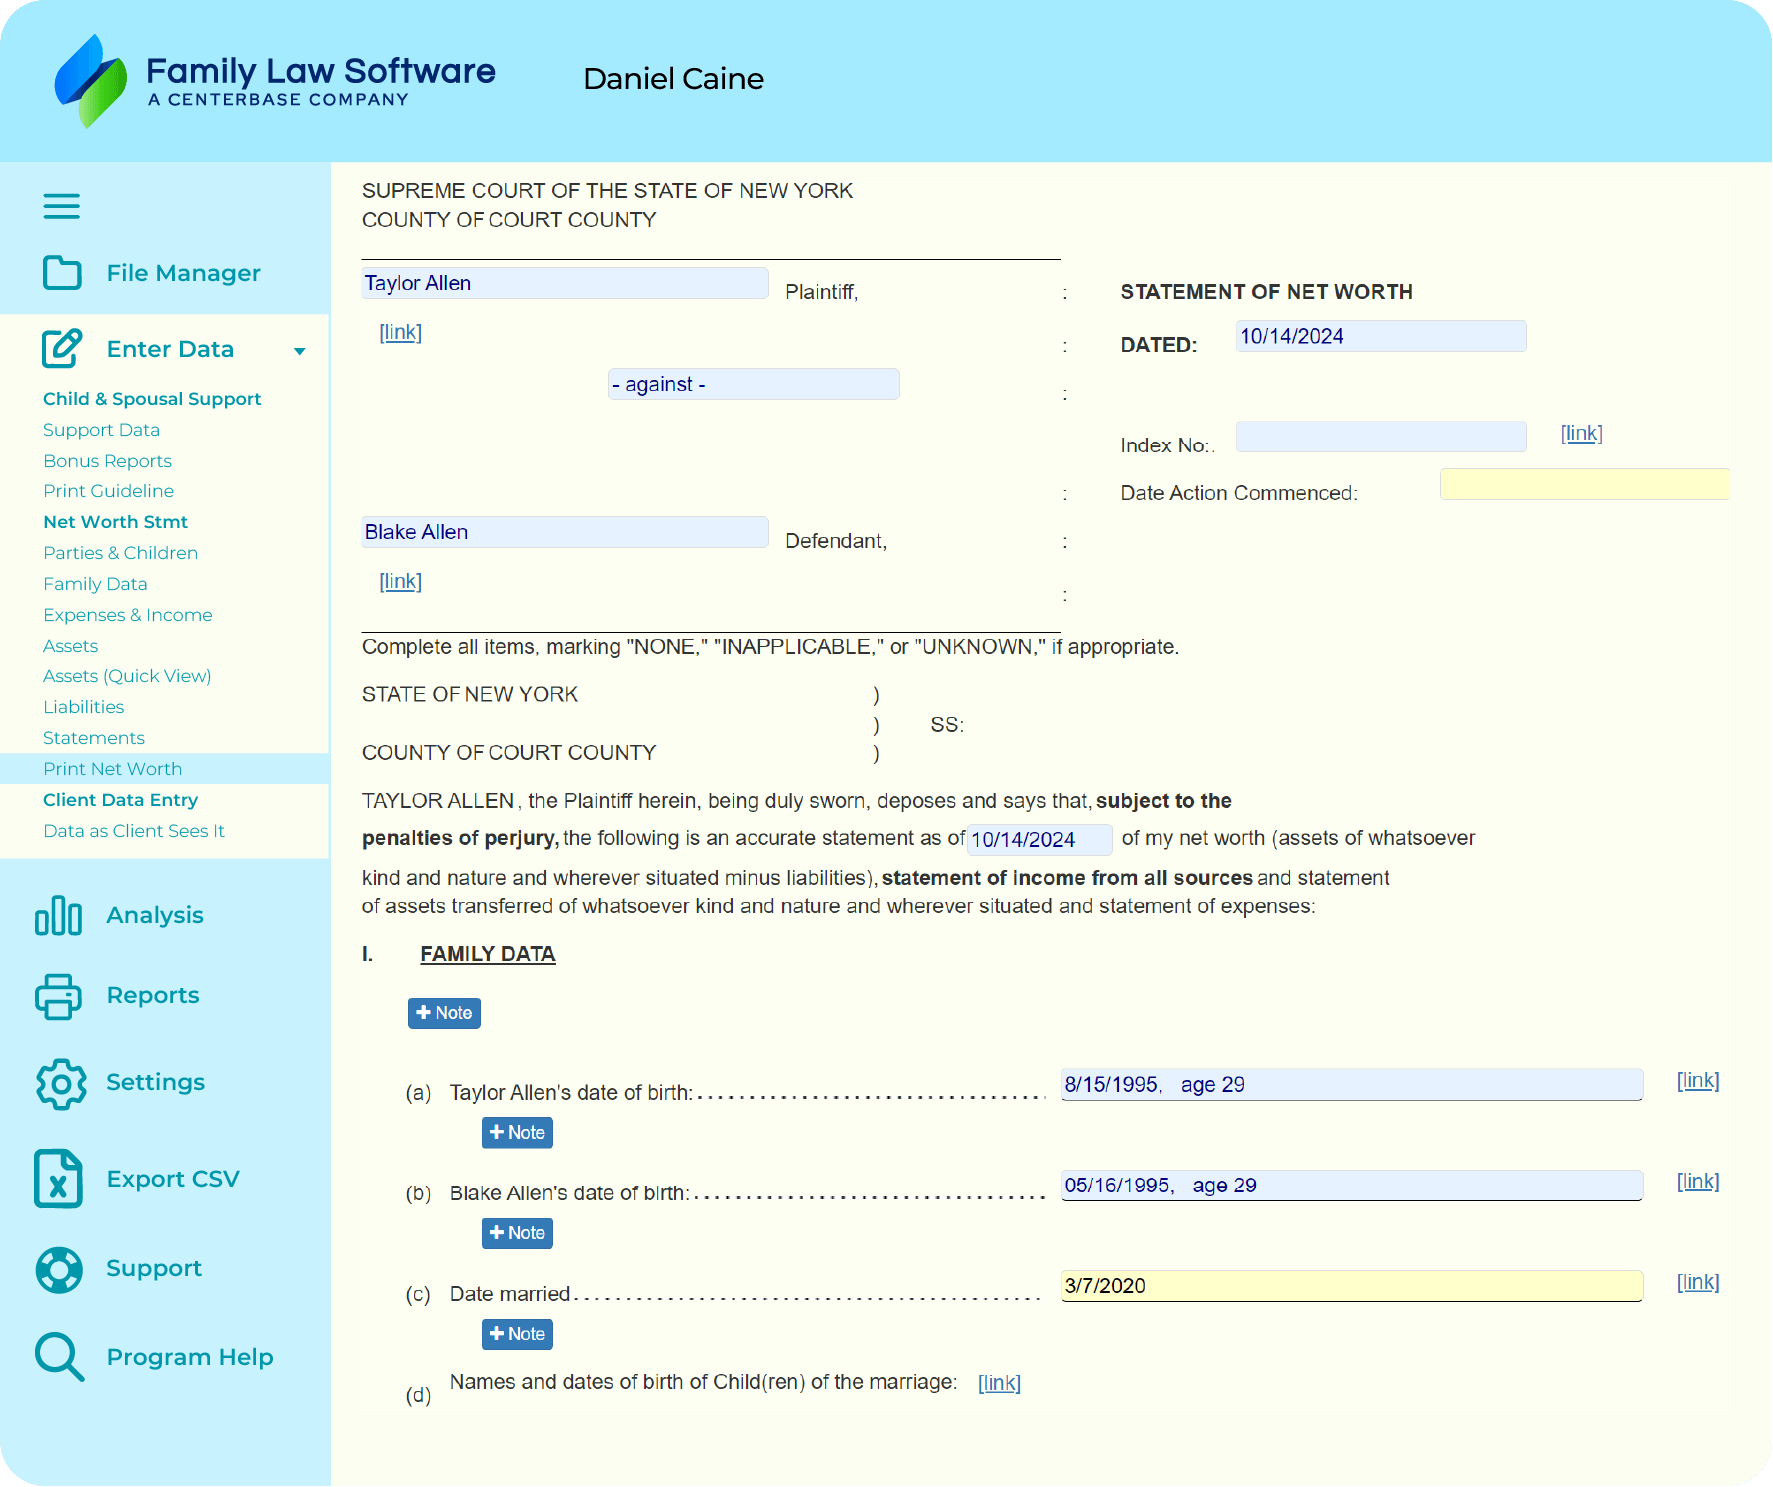Viewport: 1773px width, 1487px height.
Task: Click the Reports printer icon
Action: tap(59, 996)
